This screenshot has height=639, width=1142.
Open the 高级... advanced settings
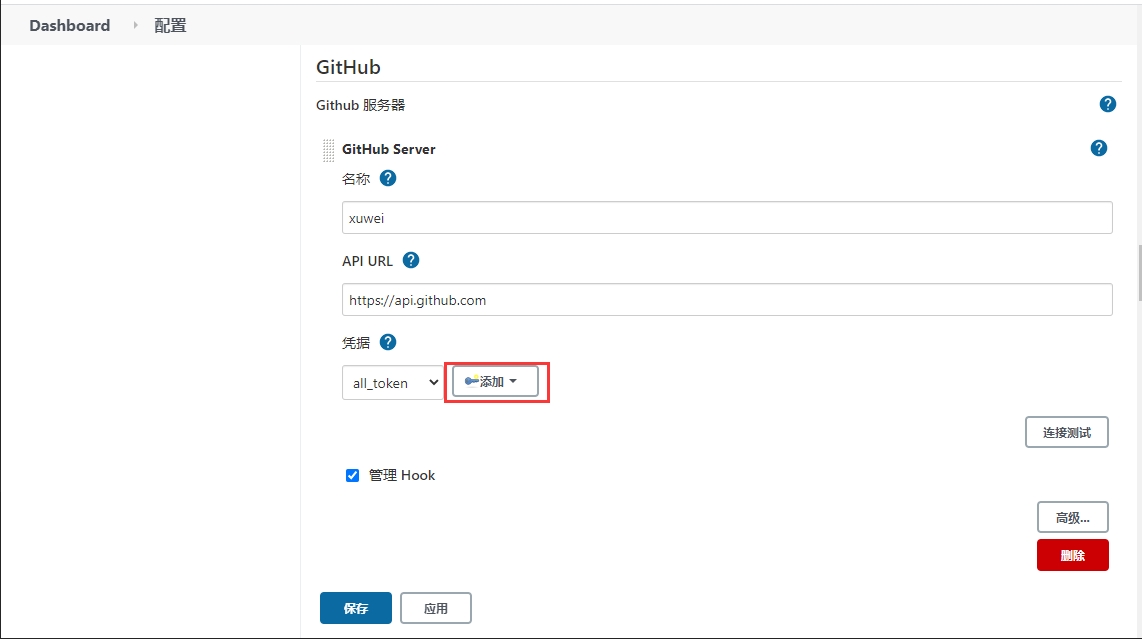(x=1072, y=517)
